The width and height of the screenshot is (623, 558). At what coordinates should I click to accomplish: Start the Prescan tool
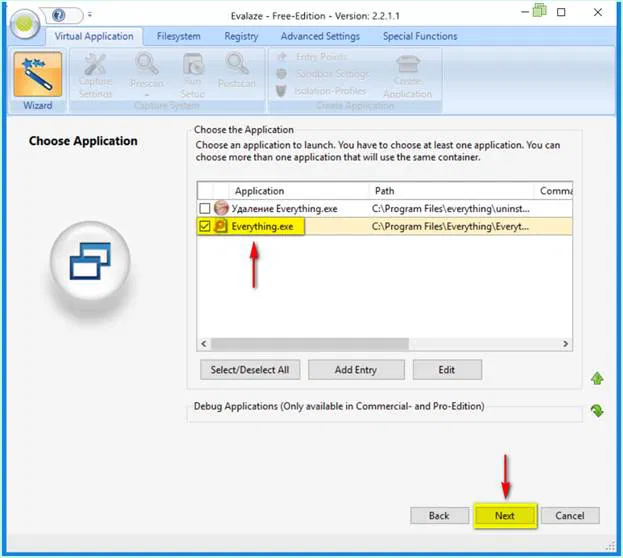pos(147,75)
